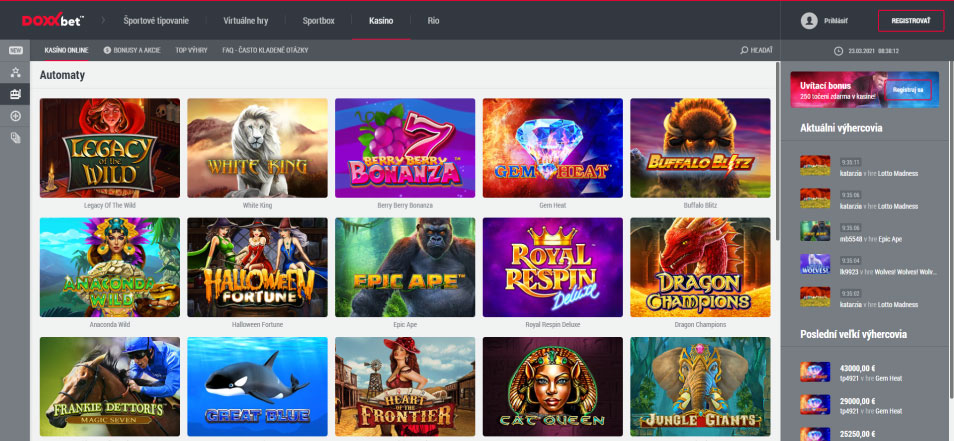Image resolution: width=954 pixels, height=441 pixels.
Task: Click Registruj sa on welcome banner
Action: pyautogui.click(x=908, y=90)
